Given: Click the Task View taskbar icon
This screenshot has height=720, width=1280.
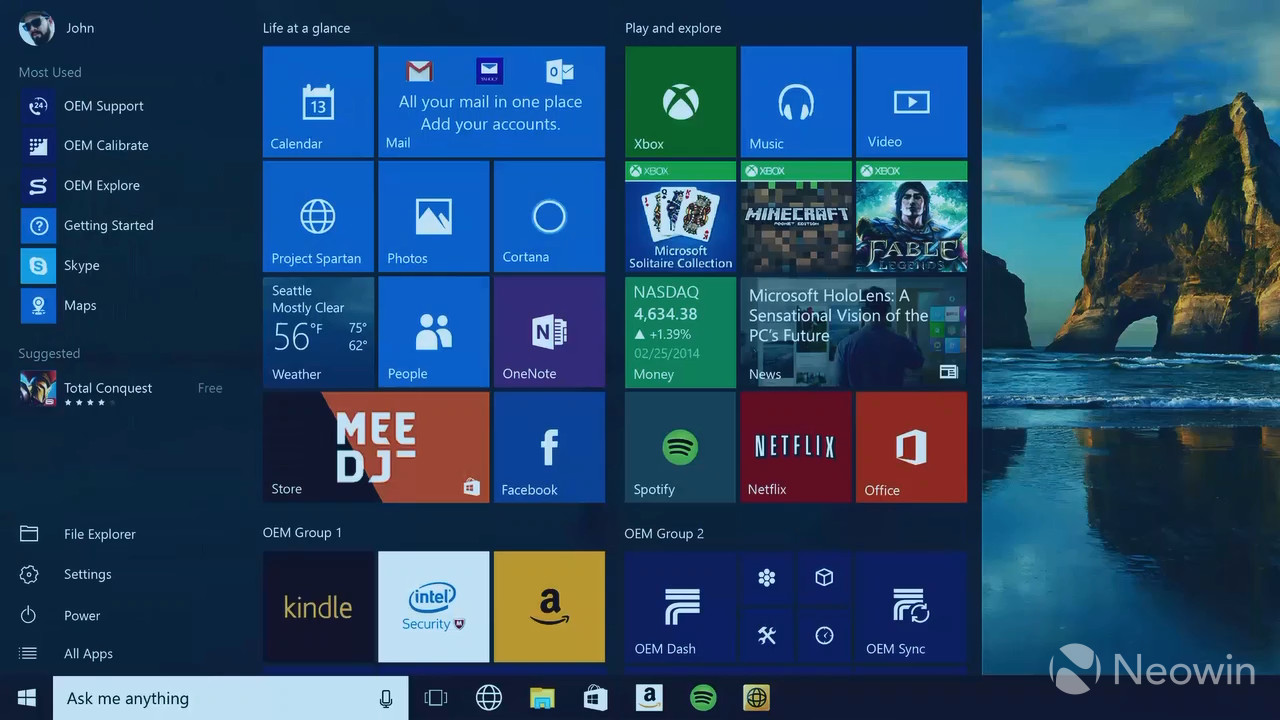Looking at the screenshot, I should coord(436,698).
